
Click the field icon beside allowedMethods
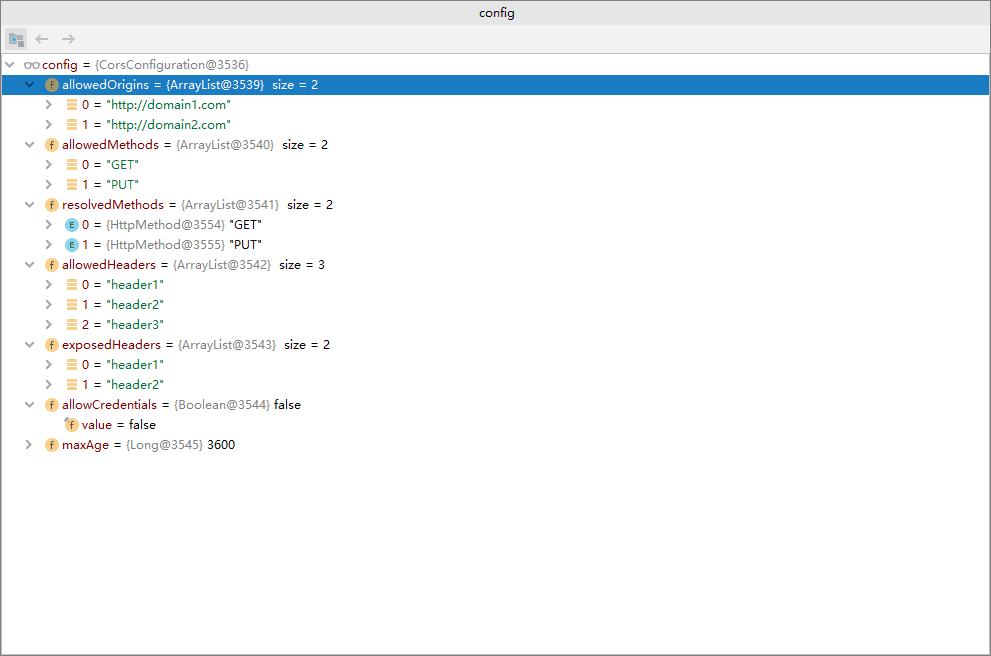(x=52, y=145)
